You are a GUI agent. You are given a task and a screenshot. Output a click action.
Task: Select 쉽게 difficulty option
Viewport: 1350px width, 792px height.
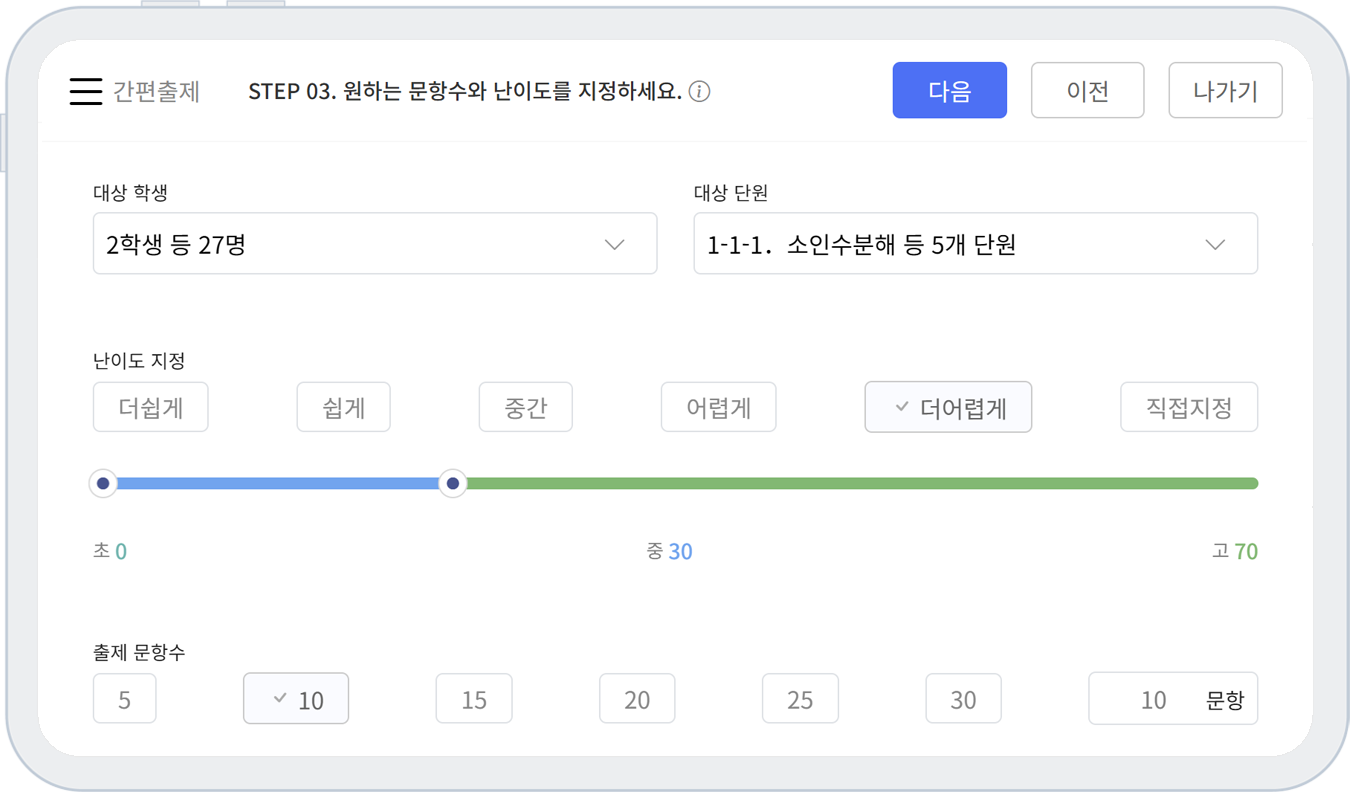click(343, 408)
